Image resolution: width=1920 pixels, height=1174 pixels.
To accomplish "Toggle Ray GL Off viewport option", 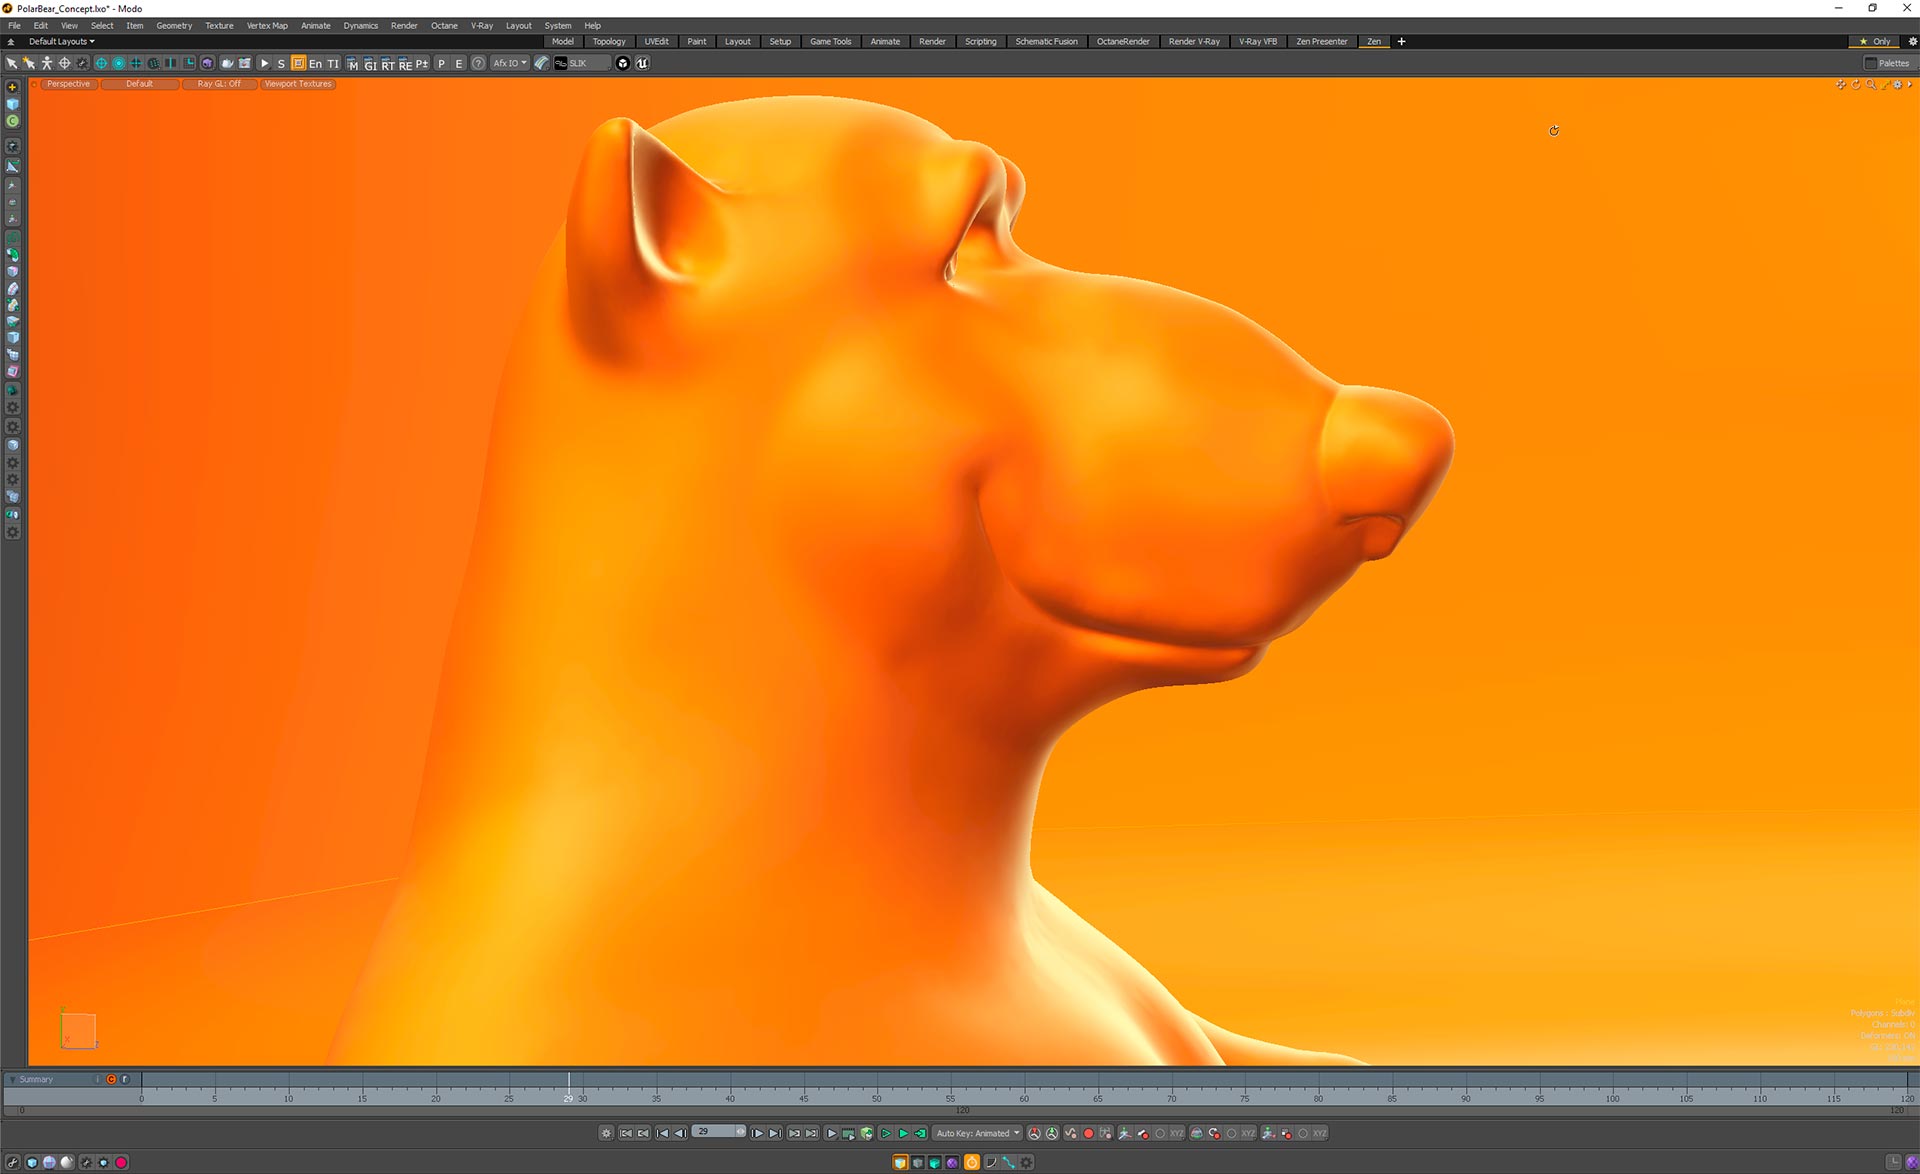I will tap(219, 84).
